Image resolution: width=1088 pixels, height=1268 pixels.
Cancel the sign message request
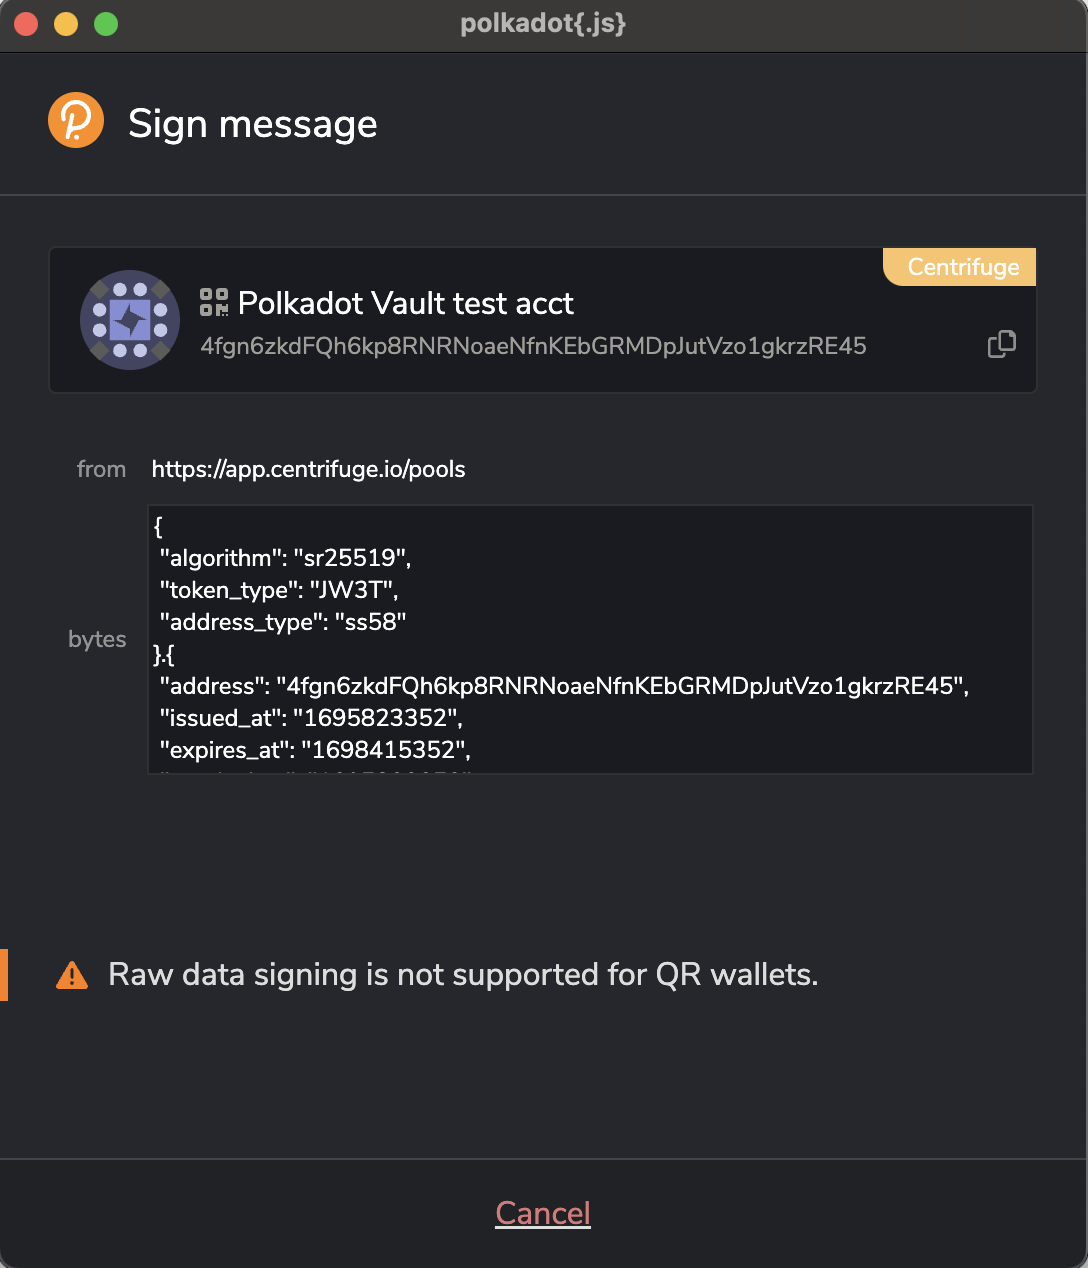tap(543, 1213)
